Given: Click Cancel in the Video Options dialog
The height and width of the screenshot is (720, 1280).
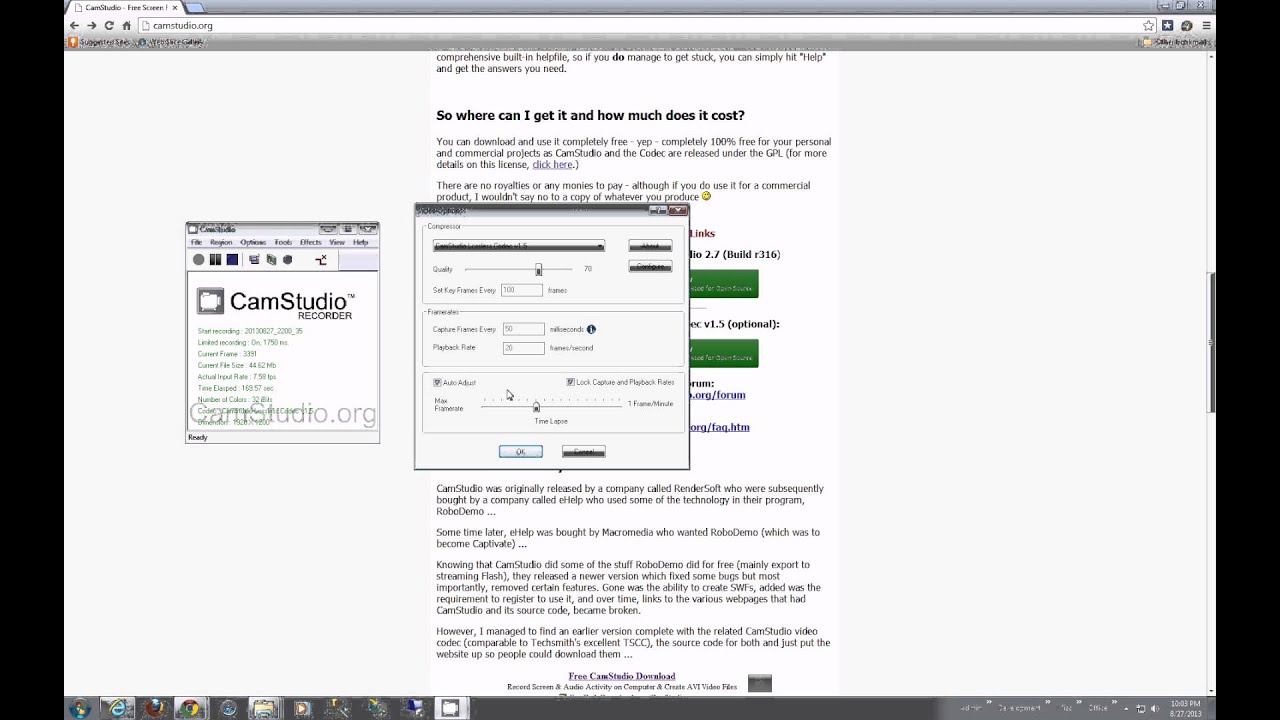Looking at the screenshot, I should [x=583, y=452].
